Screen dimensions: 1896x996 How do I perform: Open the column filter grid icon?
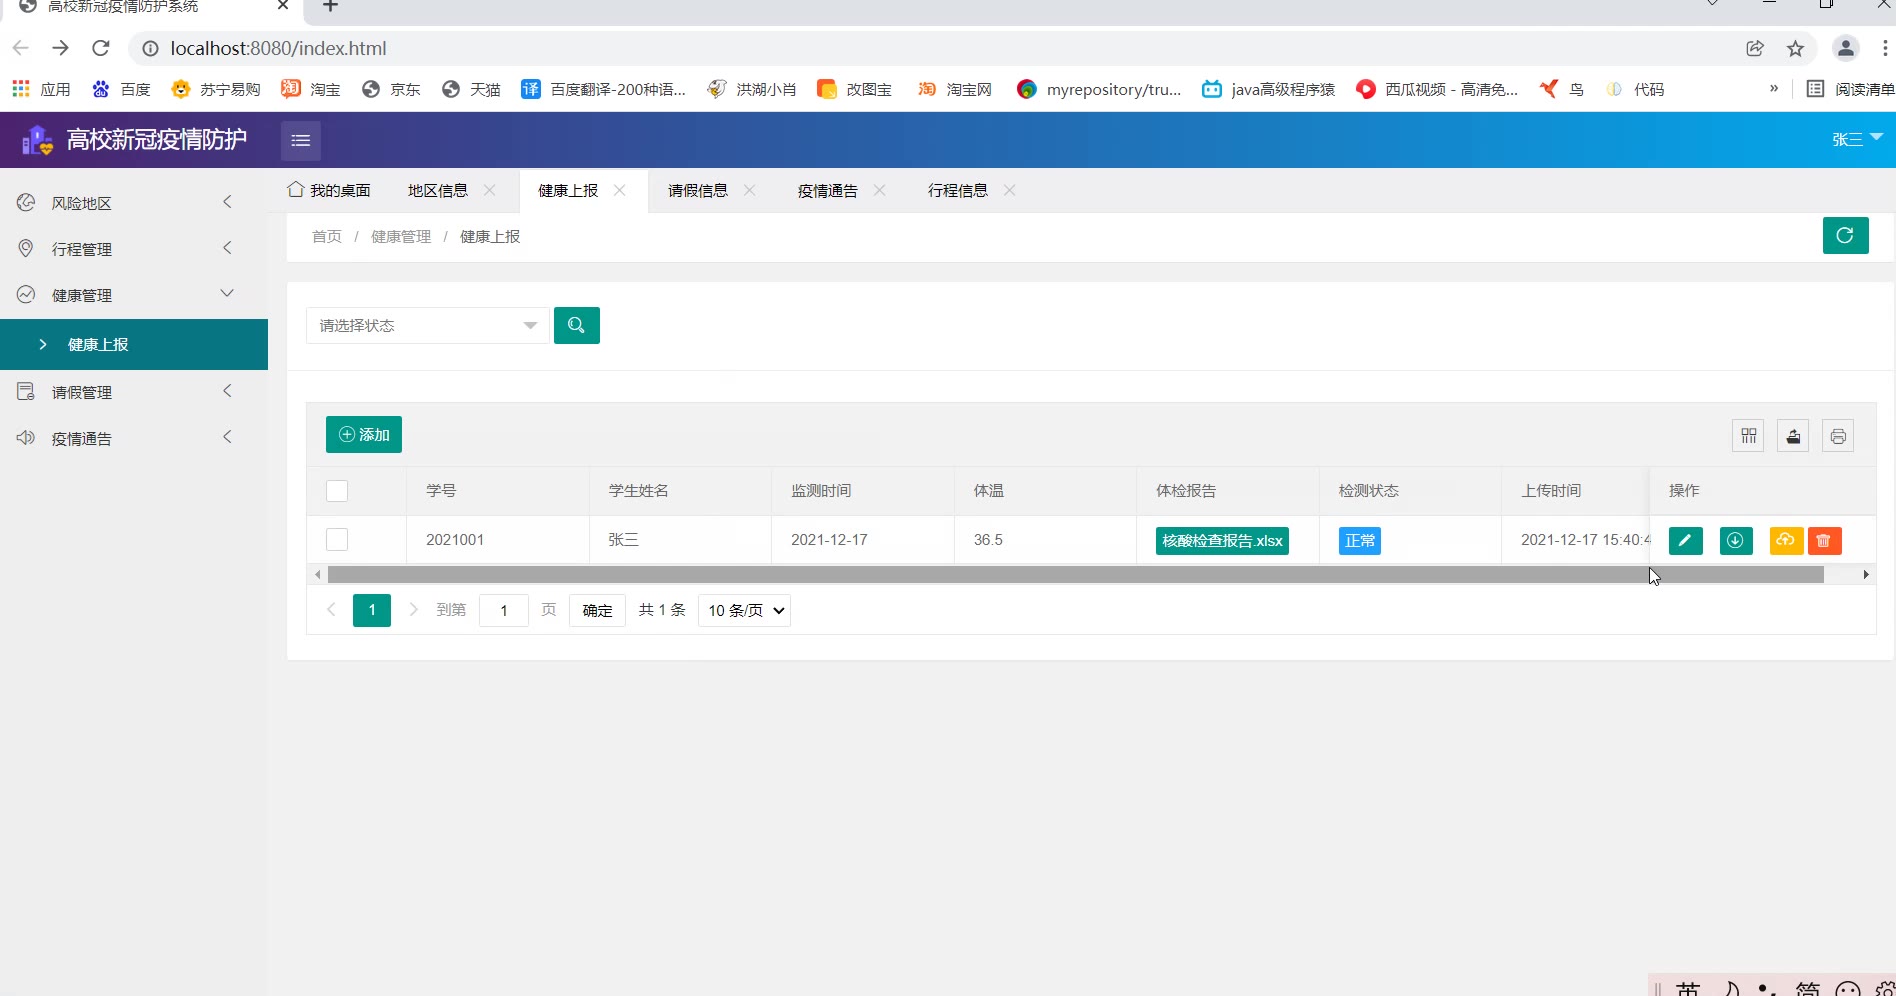point(1748,436)
